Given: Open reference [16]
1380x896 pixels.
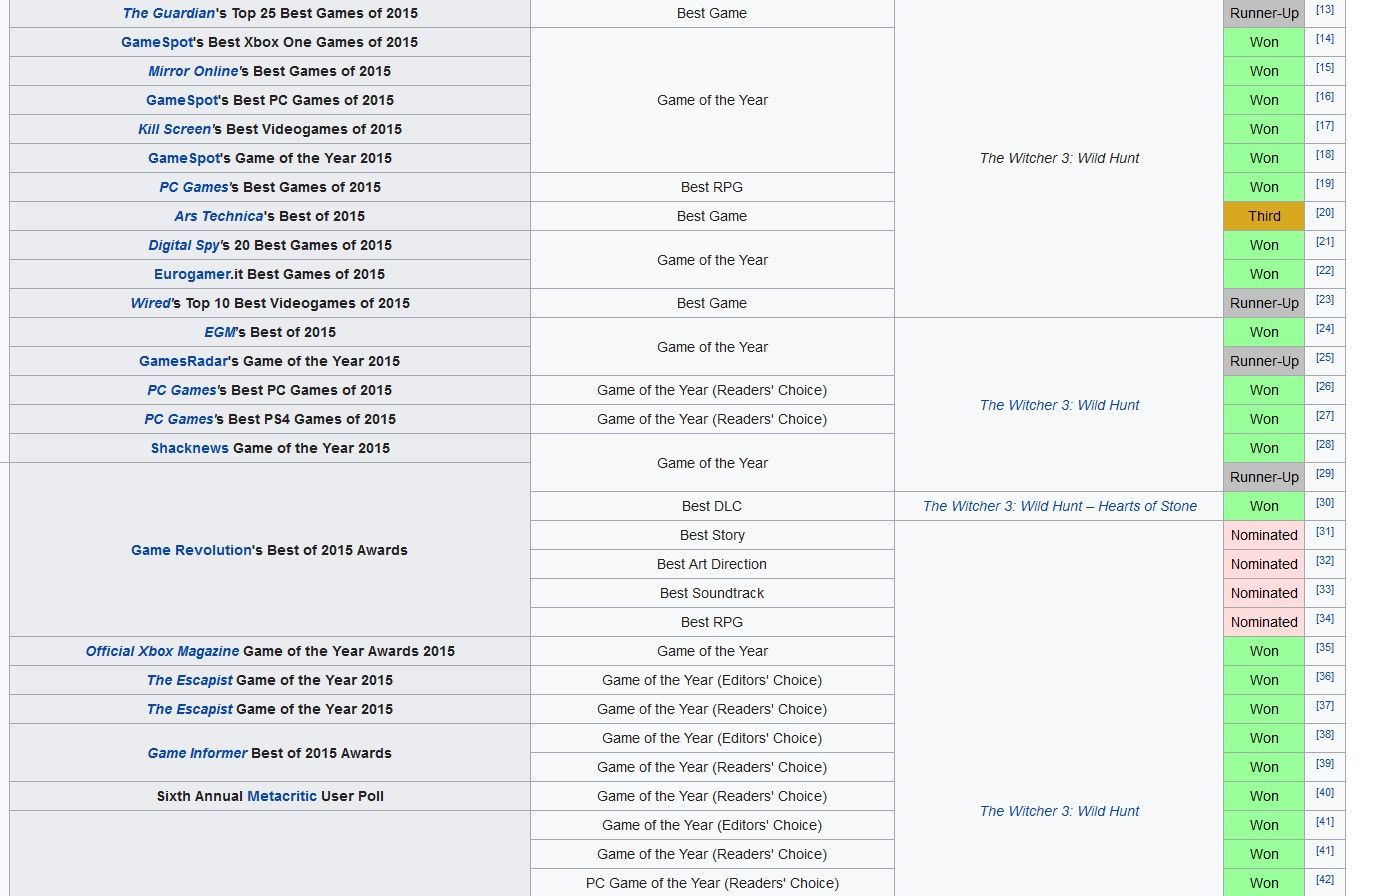Looking at the screenshot, I should 1325,97.
